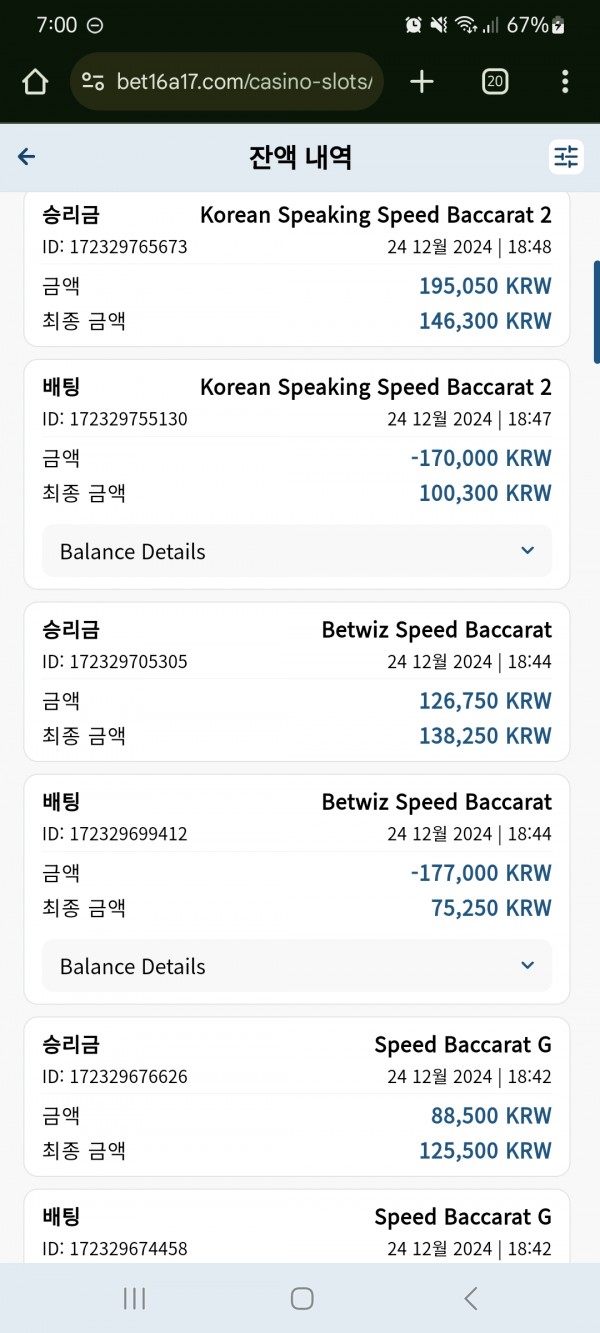Open a new browser tab
This screenshot has height=1333, width=600.
click(422, 82)
